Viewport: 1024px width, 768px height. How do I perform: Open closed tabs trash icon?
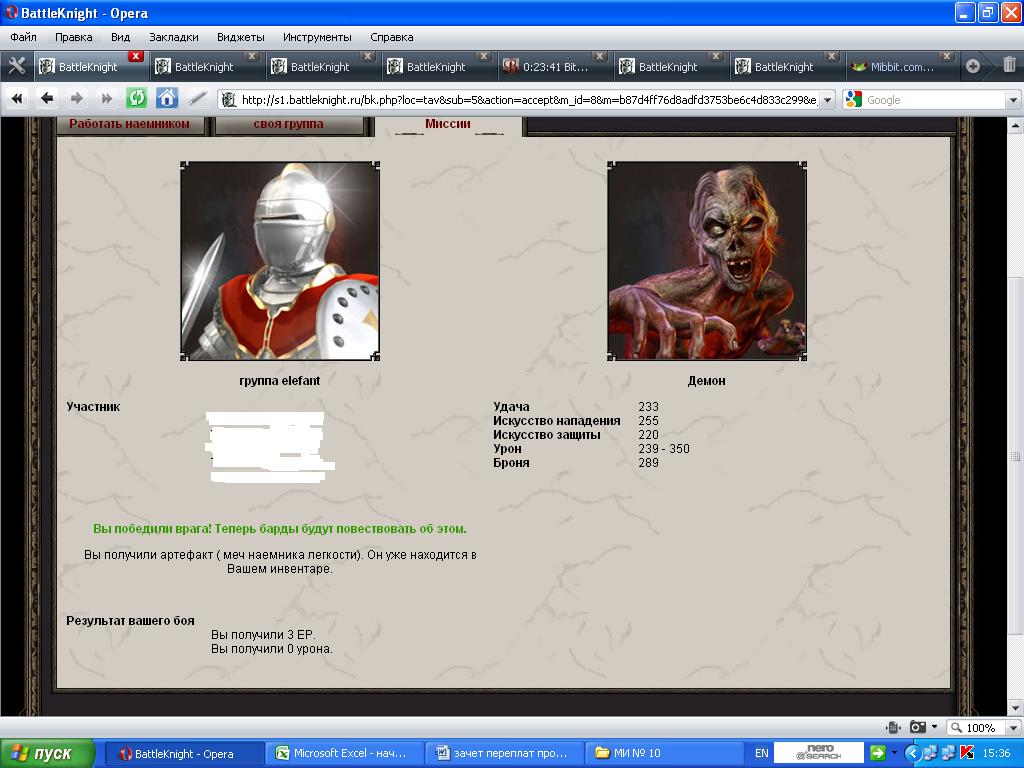pos(1009,65)
